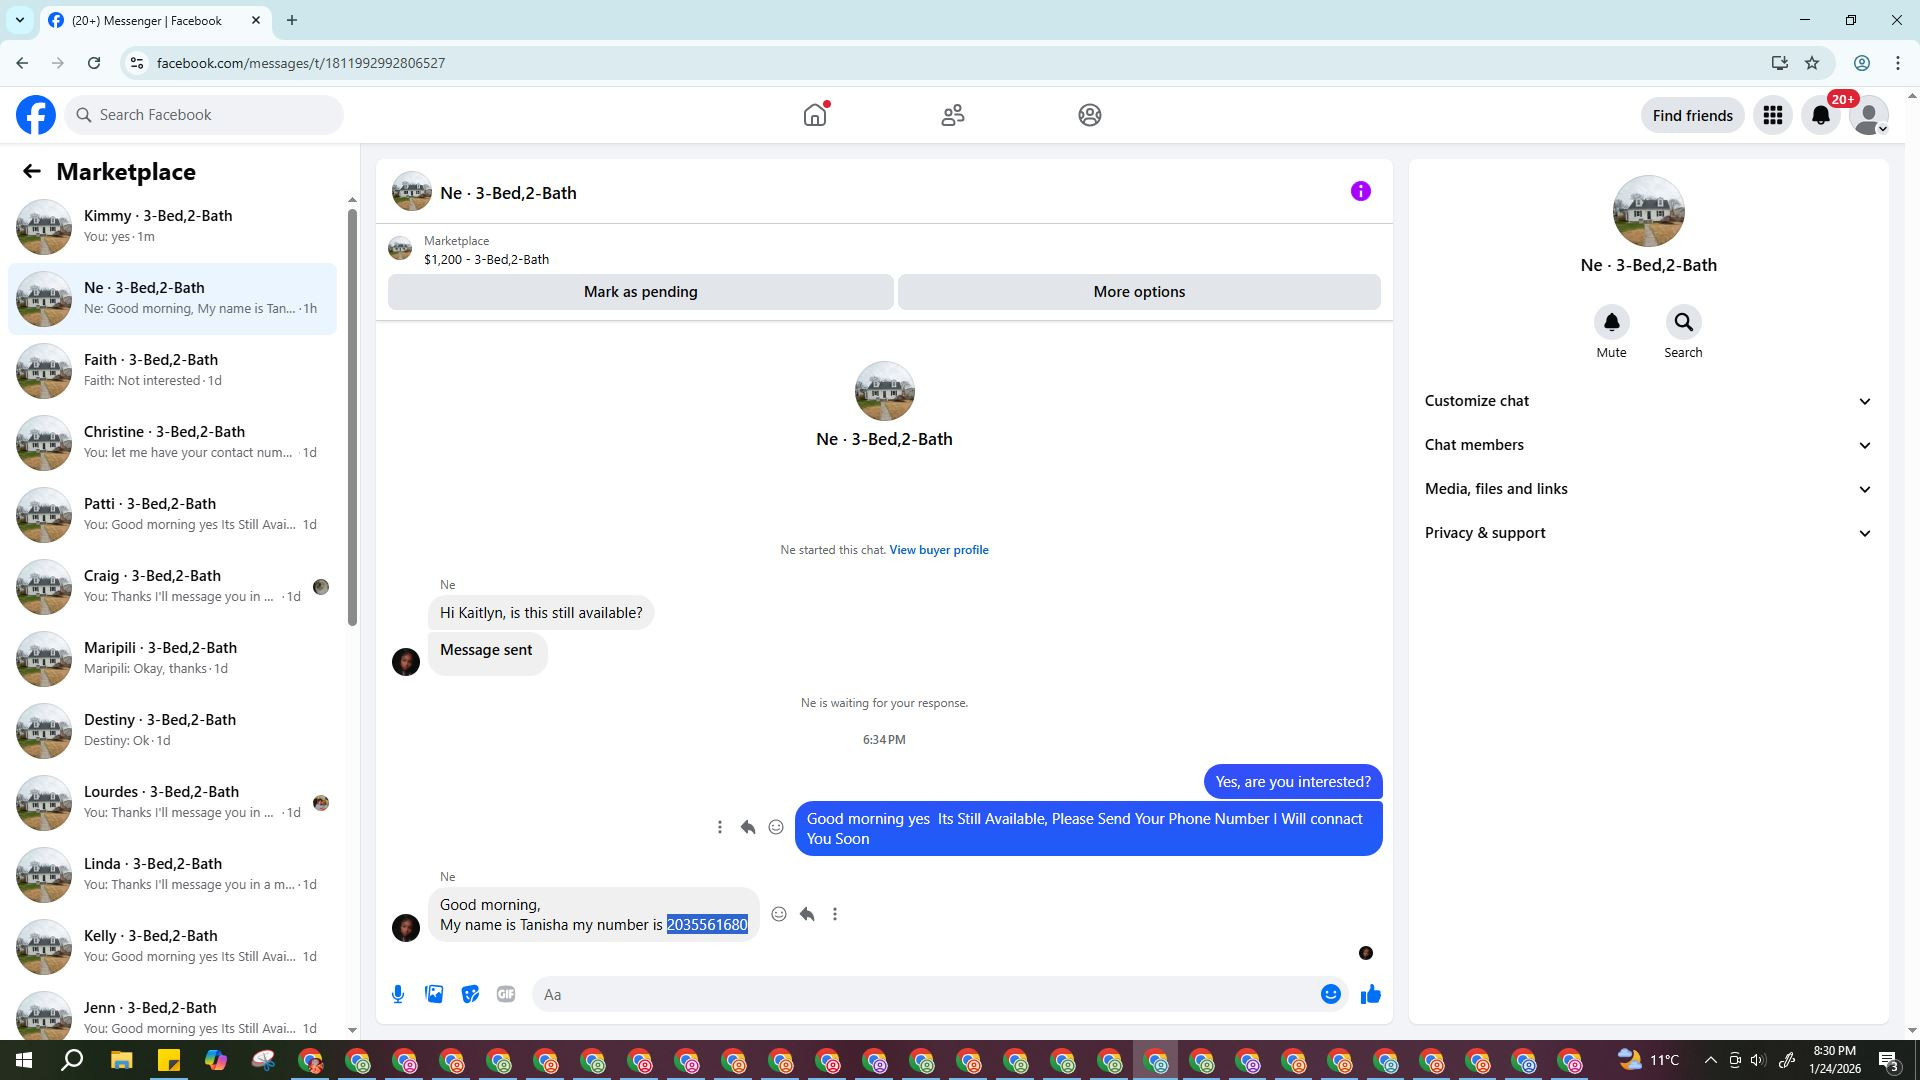Send a thumbs-up like
The height and width of the screenshot is (1080, 1920).
(1370, 994)
